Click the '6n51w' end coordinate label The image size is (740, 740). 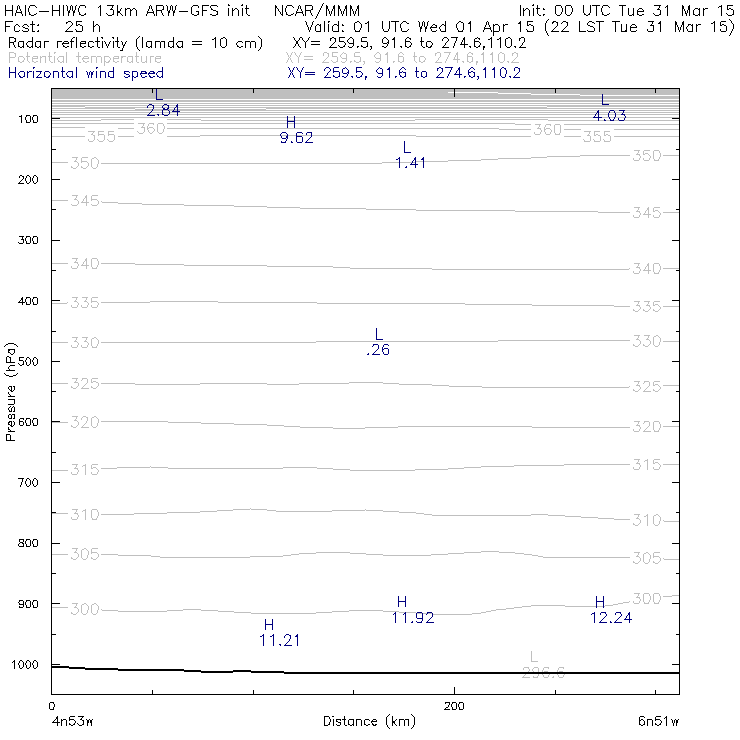(x=658, y=721)
